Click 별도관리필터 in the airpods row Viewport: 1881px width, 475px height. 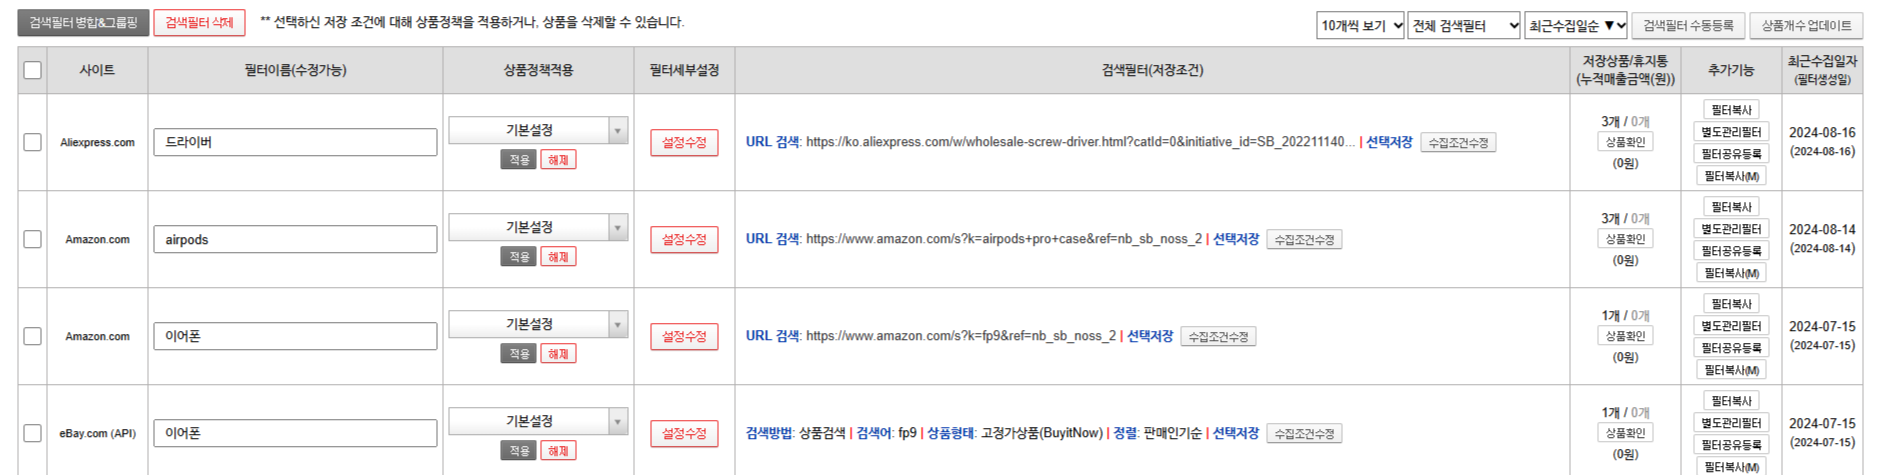click(1731, 229)
